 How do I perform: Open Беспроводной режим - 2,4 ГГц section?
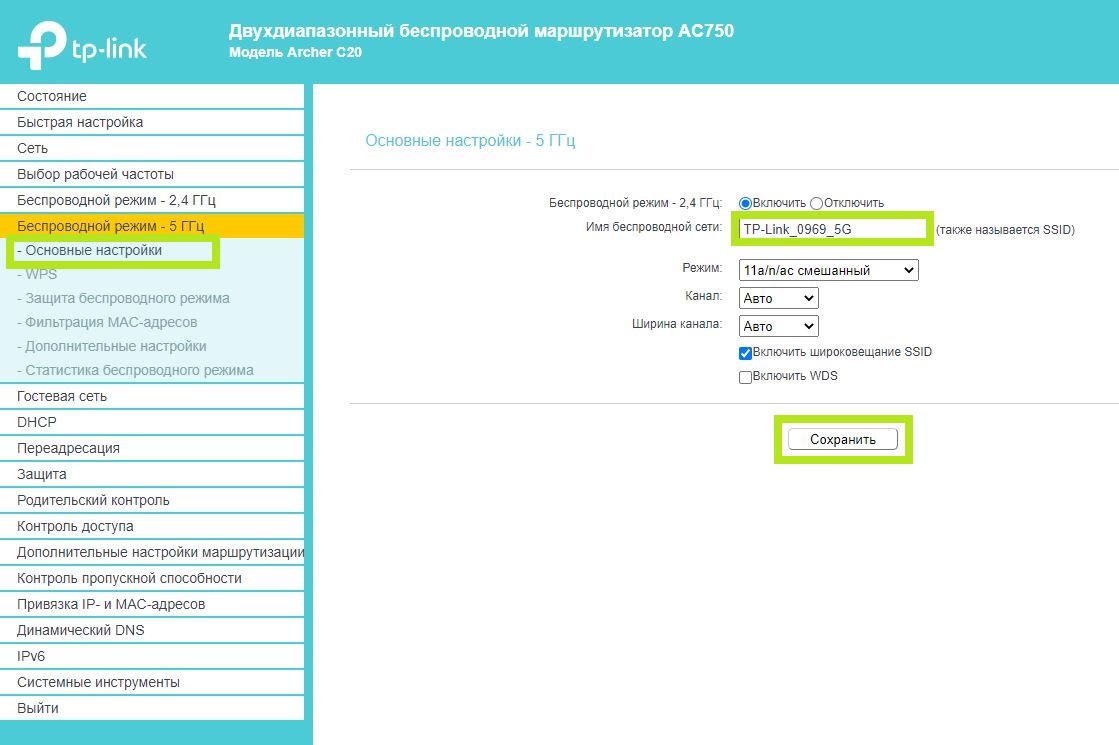coord(116,200)
